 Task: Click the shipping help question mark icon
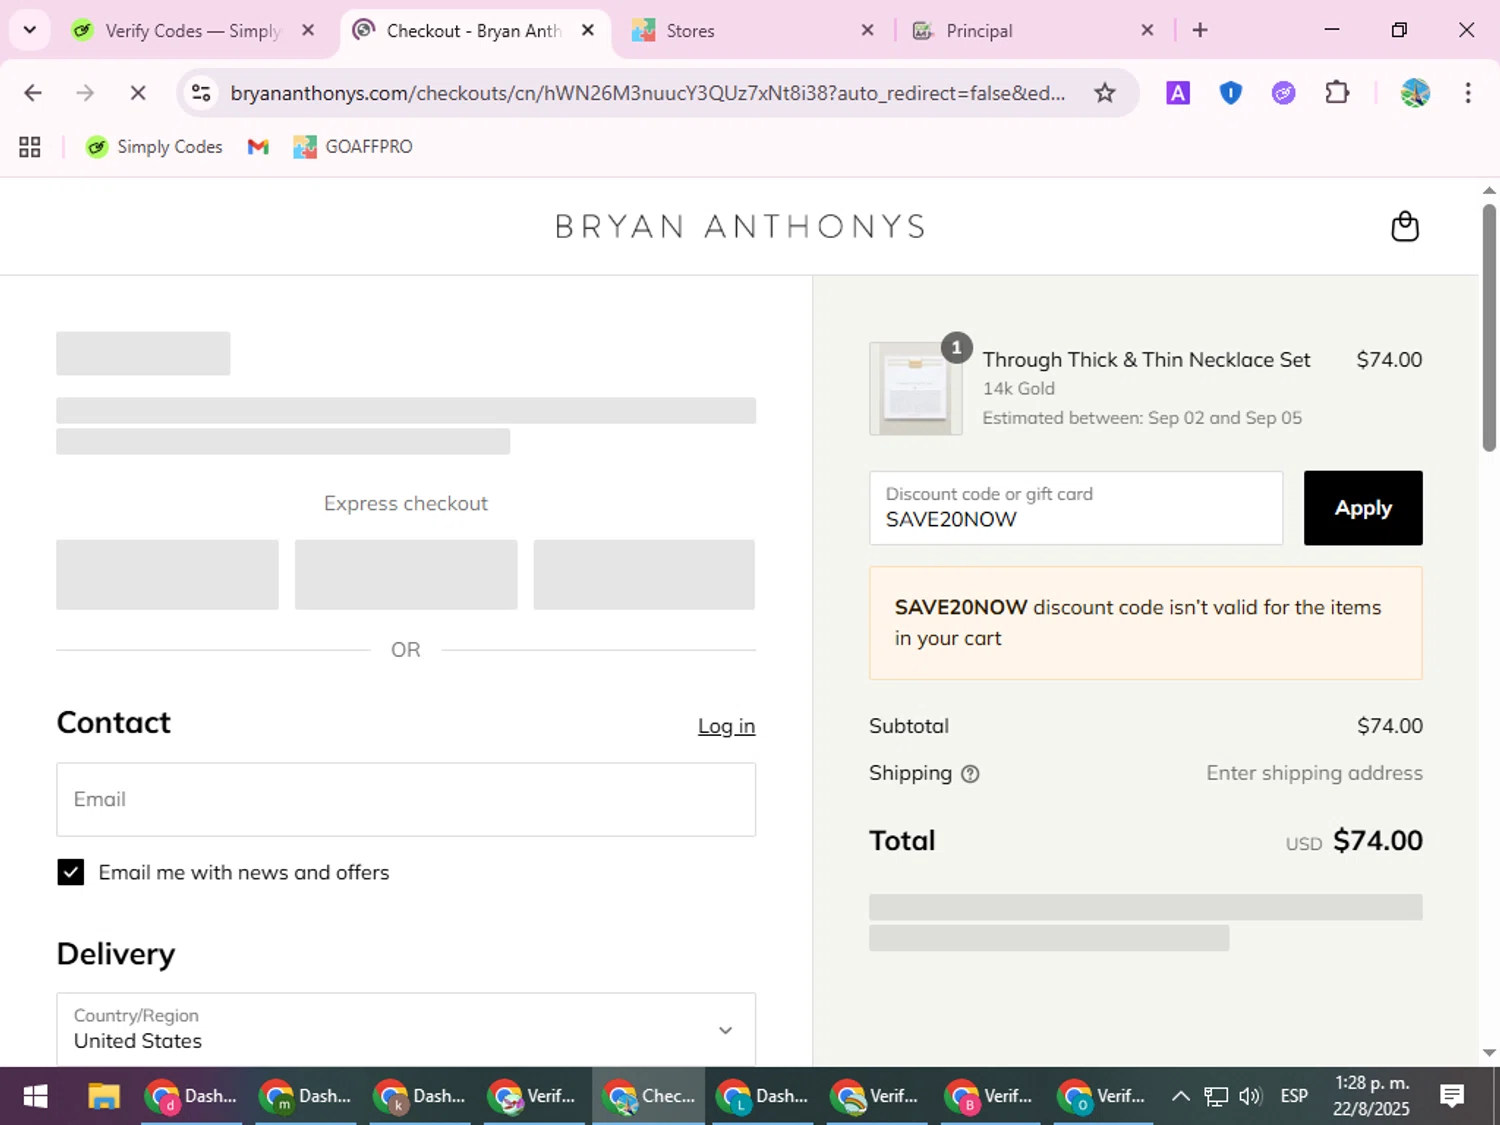(970, 774)
